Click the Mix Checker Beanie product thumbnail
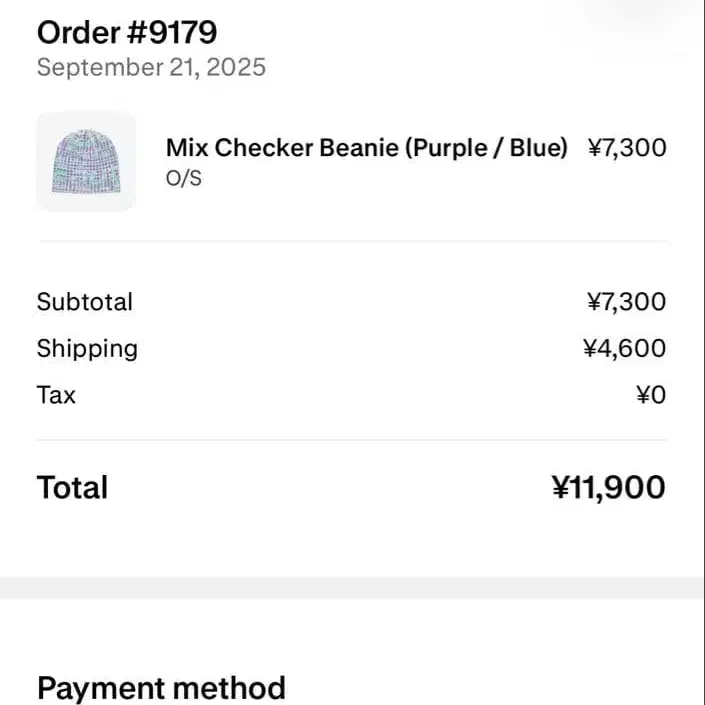 tap(86, 161)
